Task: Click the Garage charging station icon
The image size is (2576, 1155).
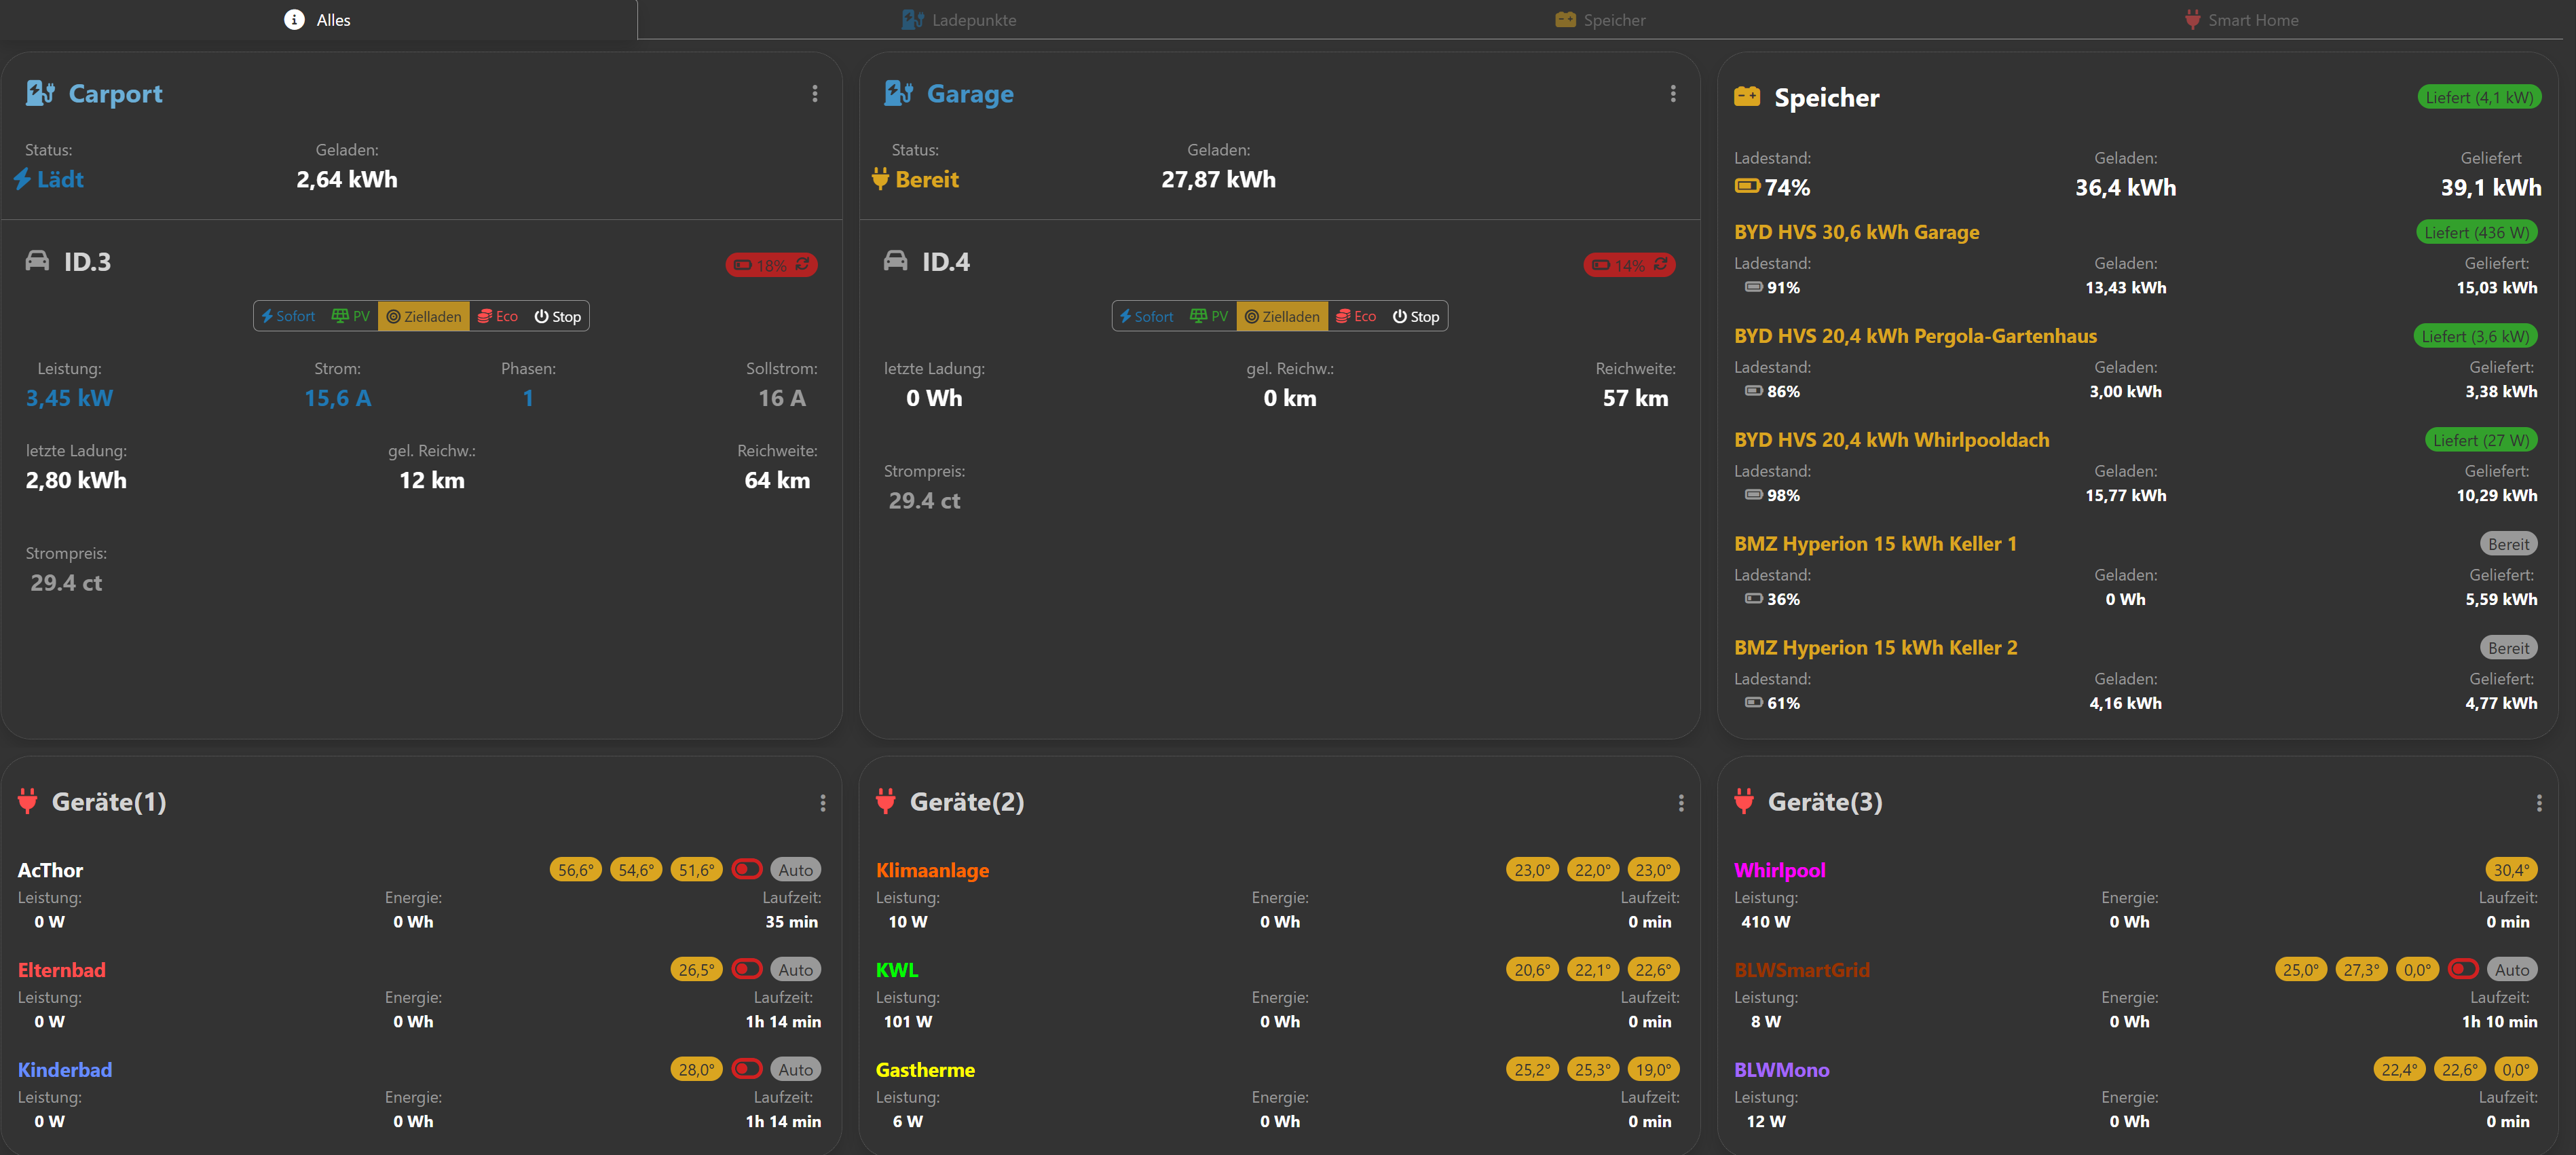Action: [x=898, y=93]
